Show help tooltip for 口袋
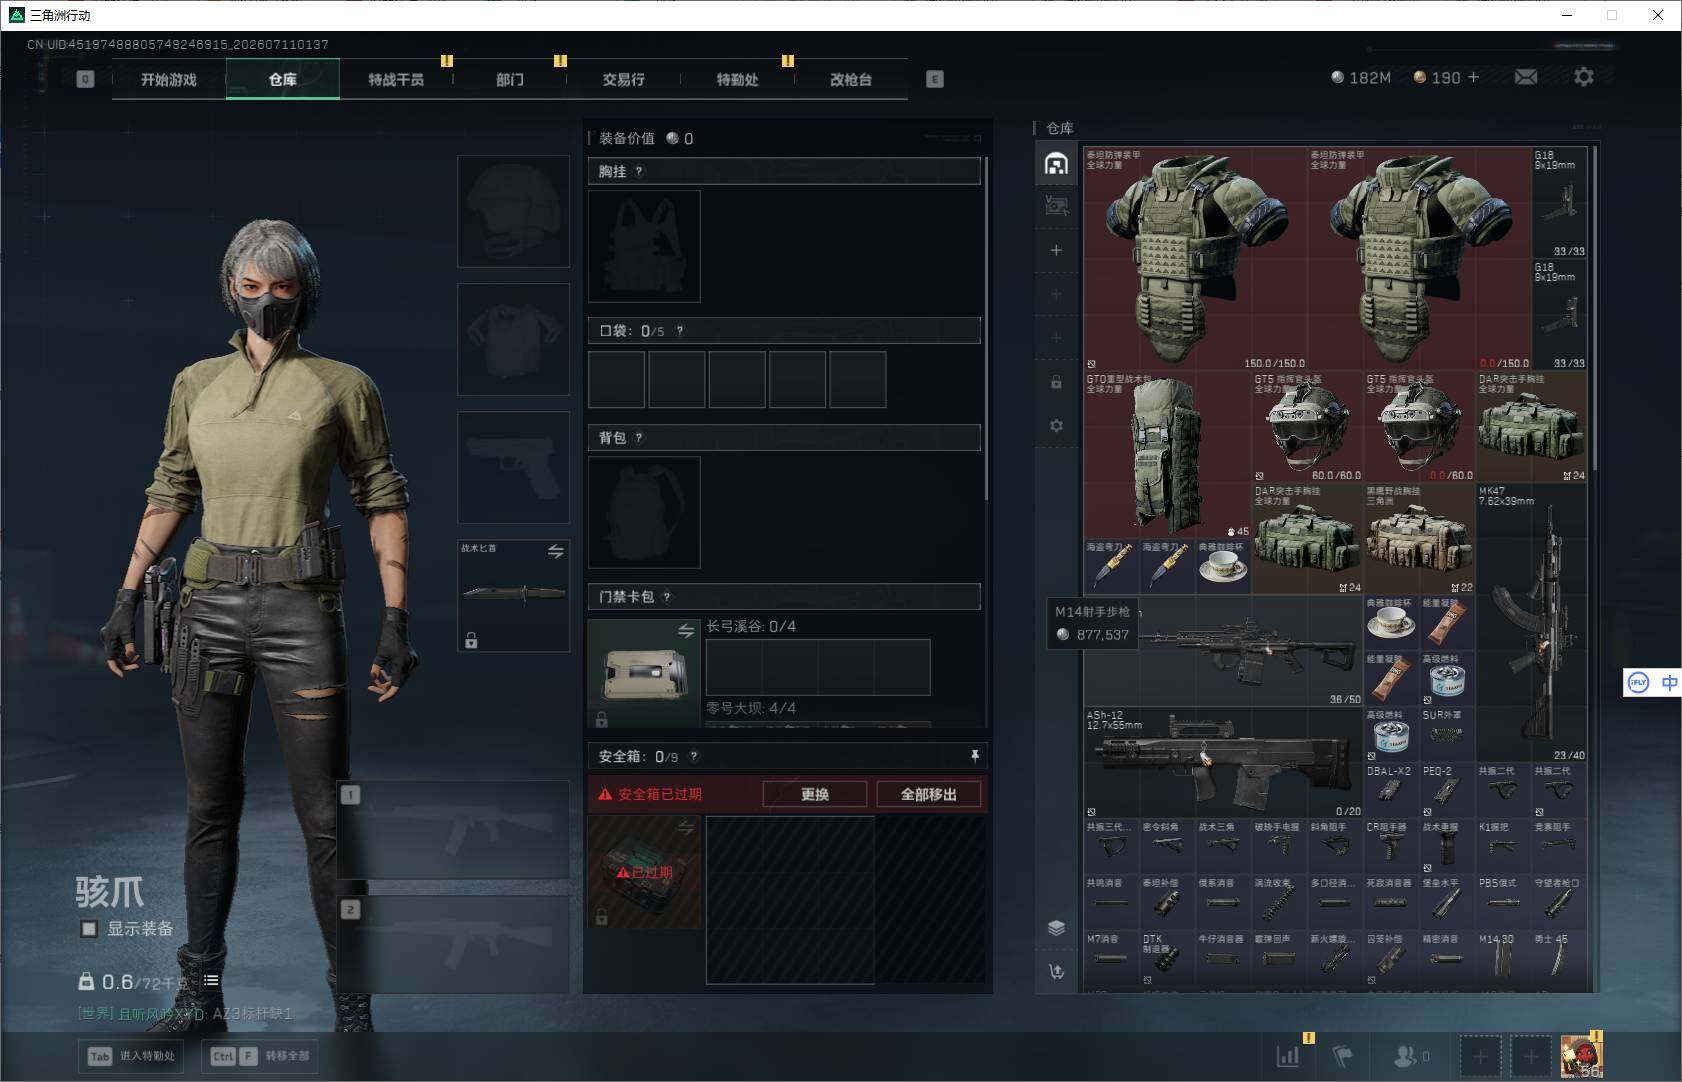 coord(680,331)
